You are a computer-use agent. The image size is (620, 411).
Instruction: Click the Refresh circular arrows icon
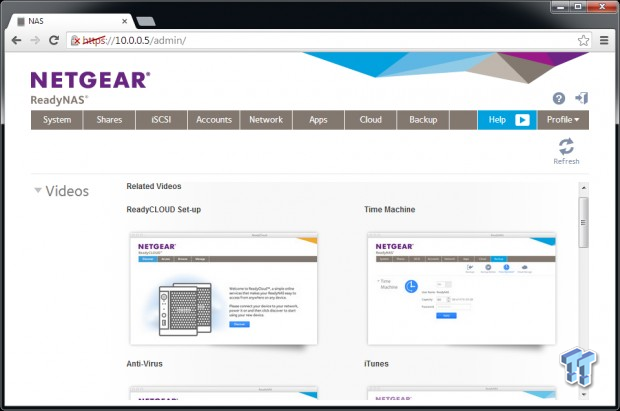[566, 146]
